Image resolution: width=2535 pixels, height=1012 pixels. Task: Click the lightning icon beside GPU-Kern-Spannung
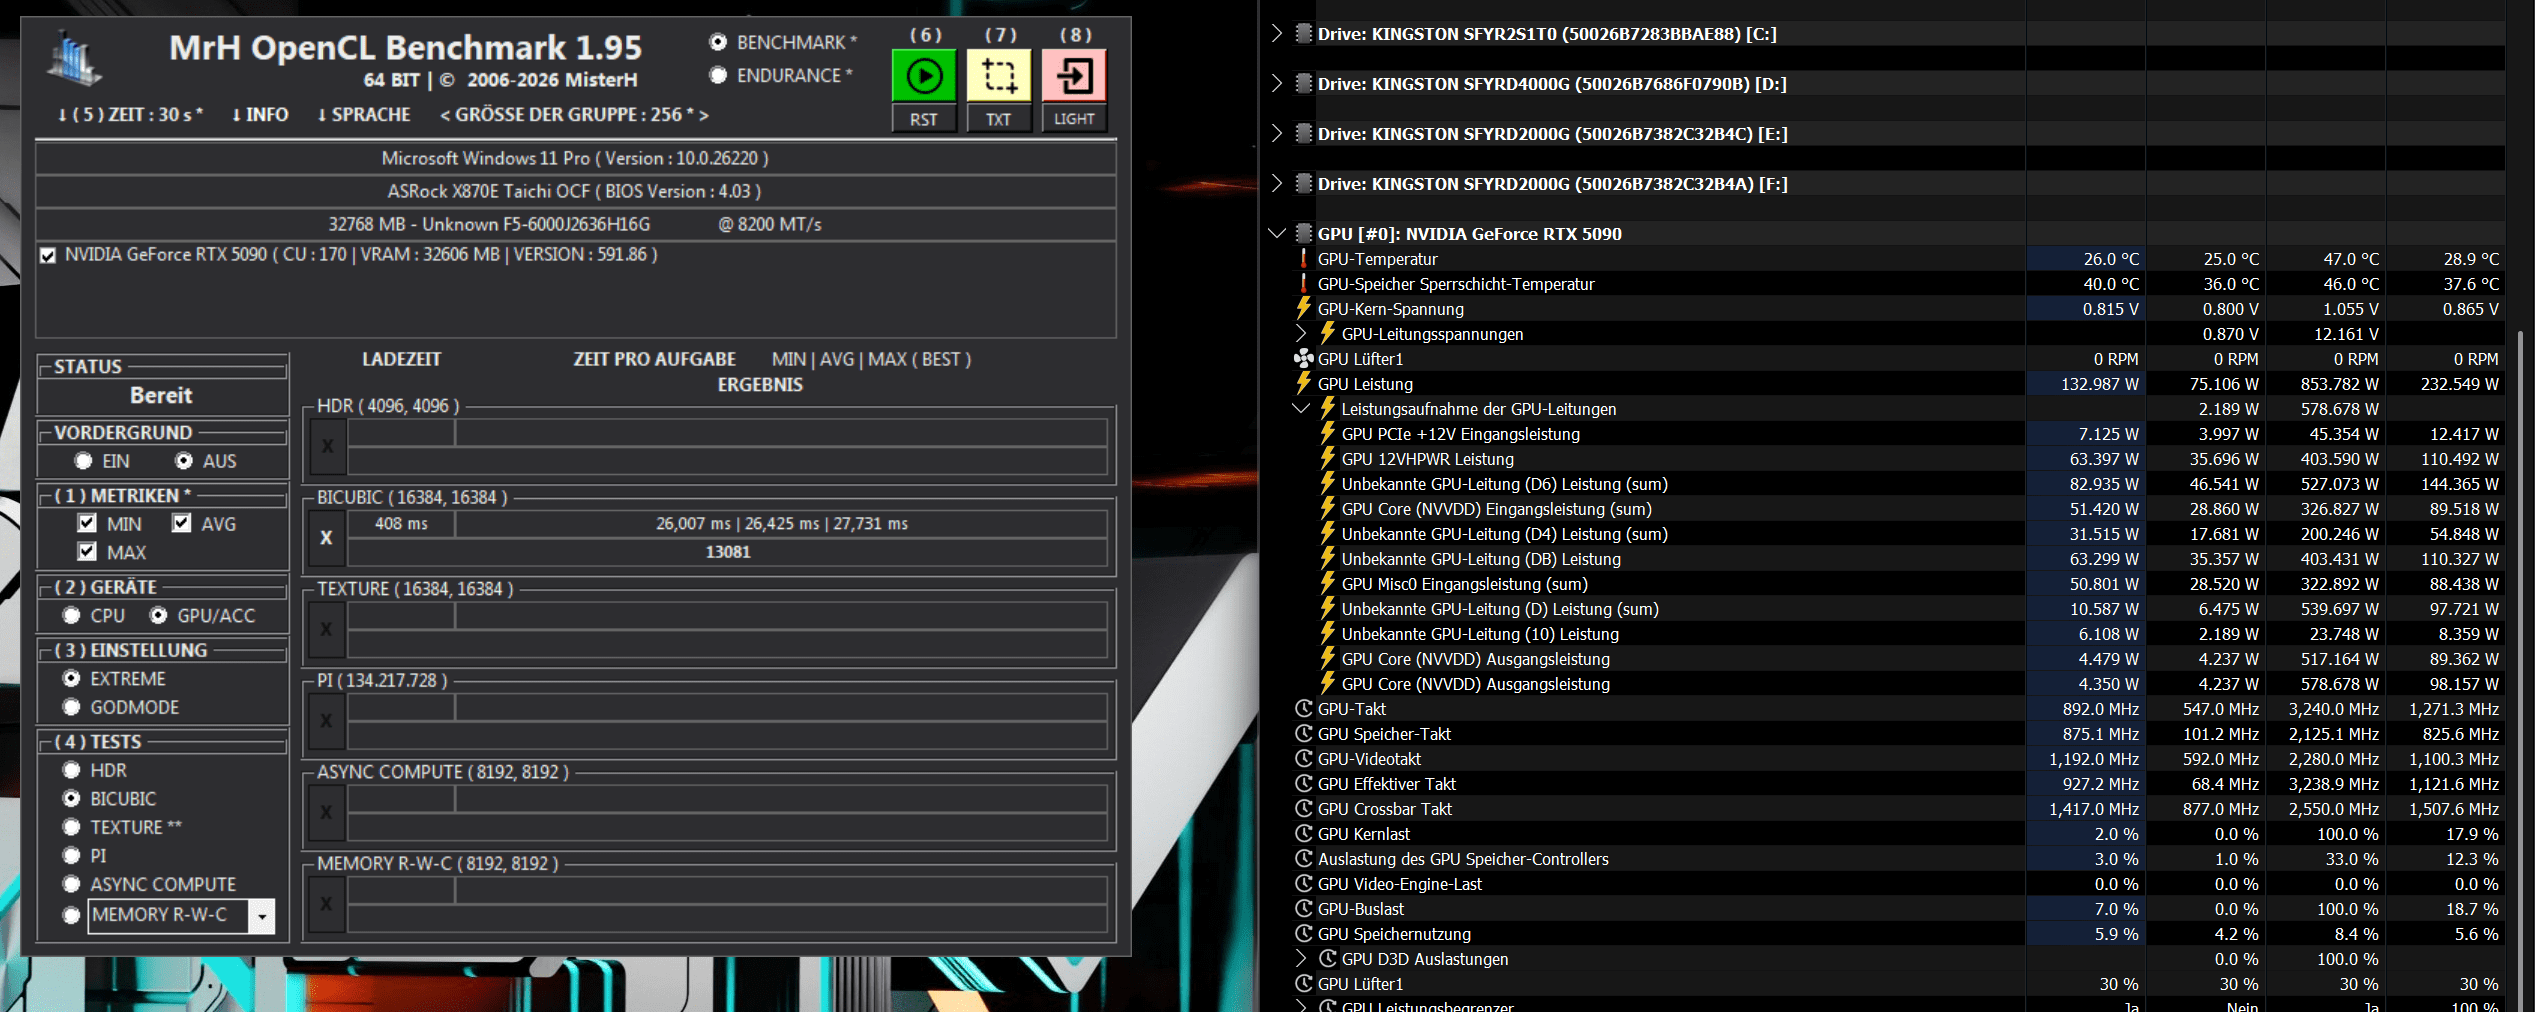click(1304, 309)
